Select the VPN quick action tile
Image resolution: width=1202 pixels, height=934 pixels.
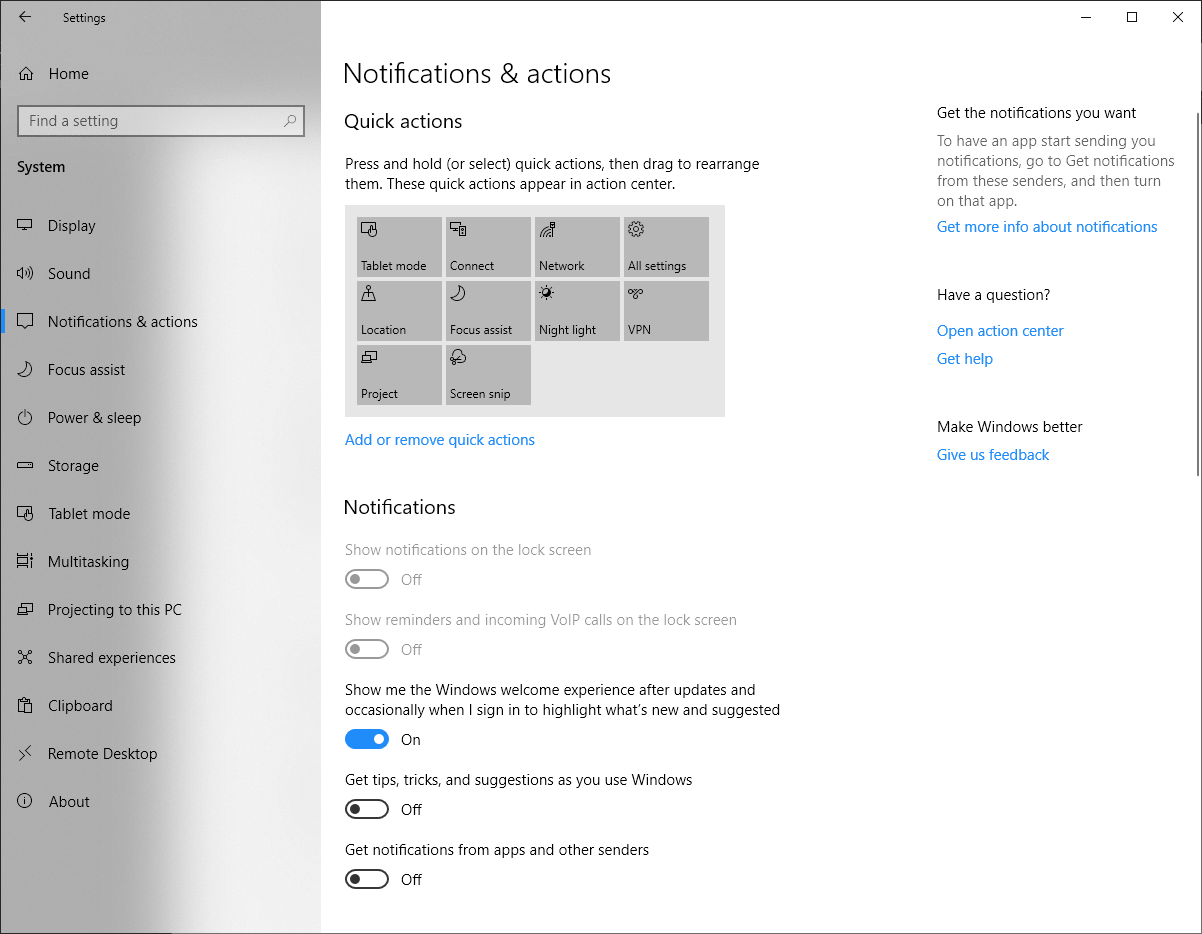[666, 311]
